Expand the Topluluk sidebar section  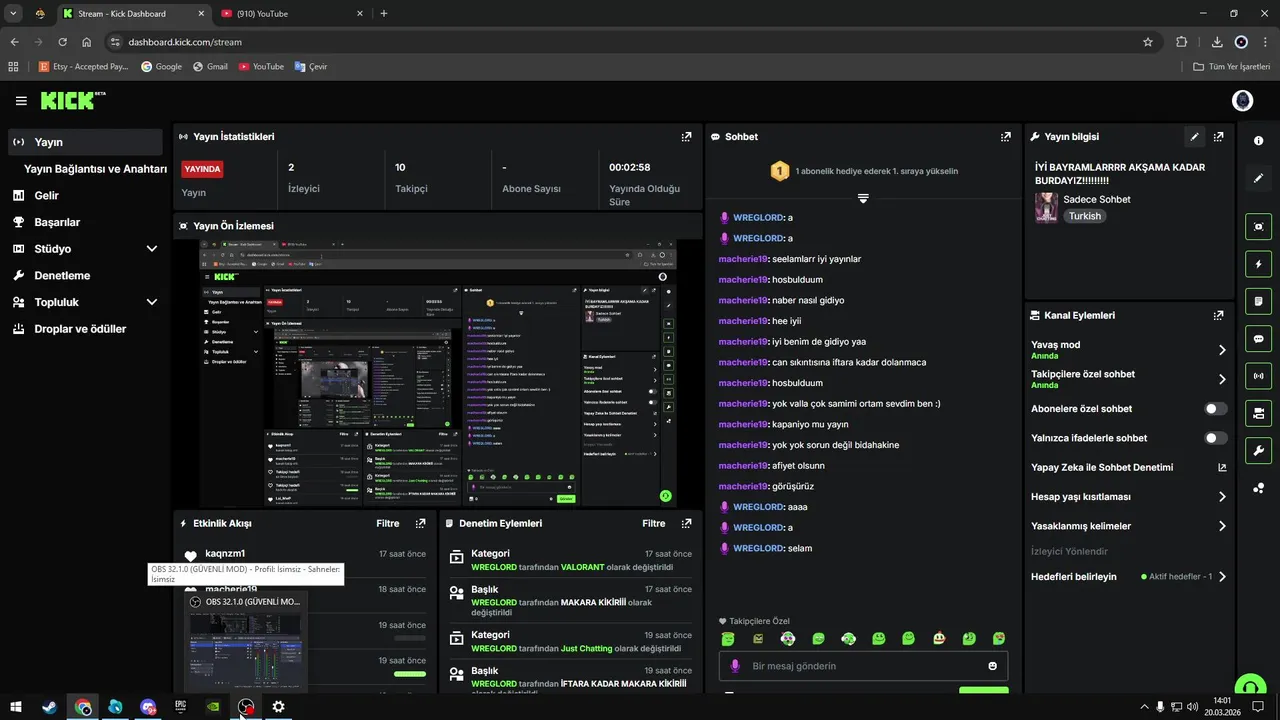[x=152, y=302]
